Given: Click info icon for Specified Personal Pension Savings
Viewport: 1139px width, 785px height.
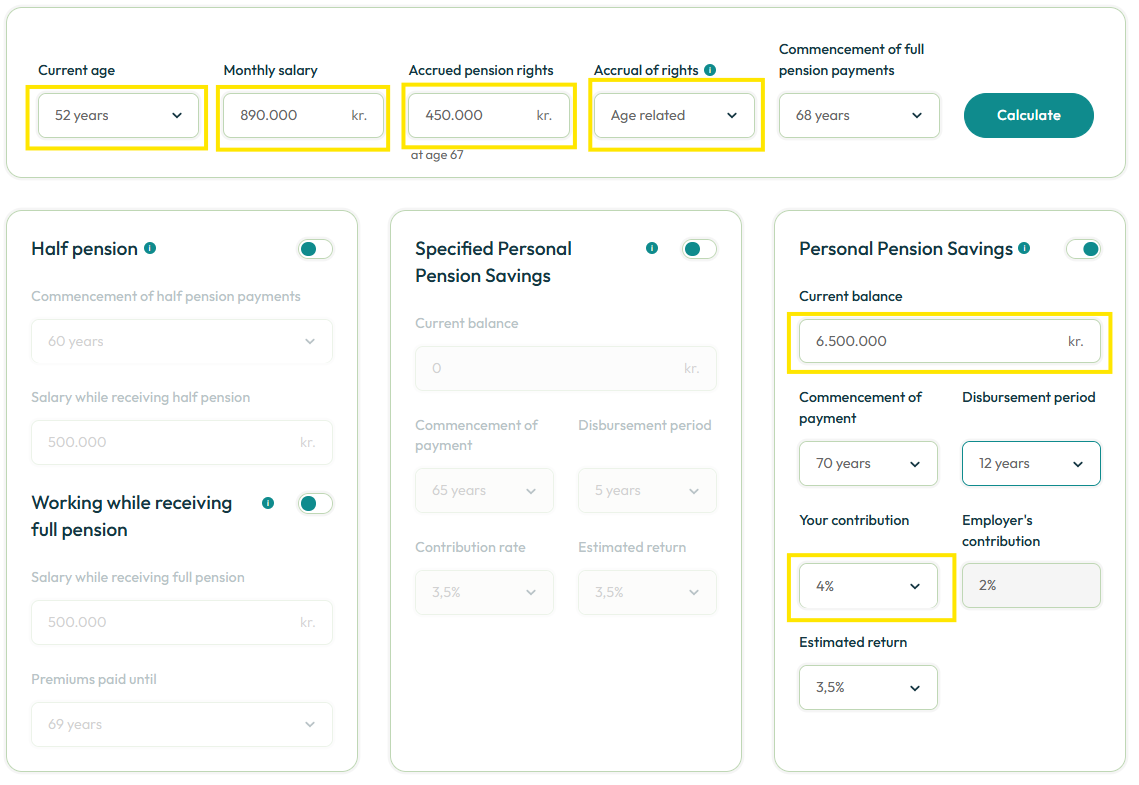Looking at the screenshot, I should coord(652,248).
